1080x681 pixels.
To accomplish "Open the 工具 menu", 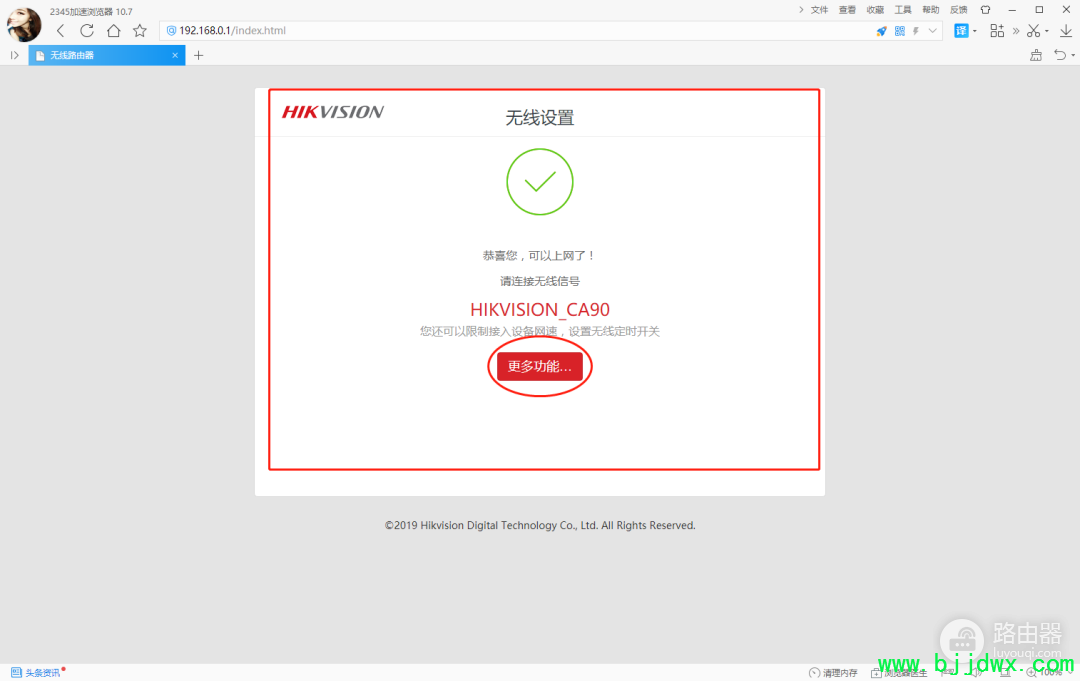I will coord(903,10).
